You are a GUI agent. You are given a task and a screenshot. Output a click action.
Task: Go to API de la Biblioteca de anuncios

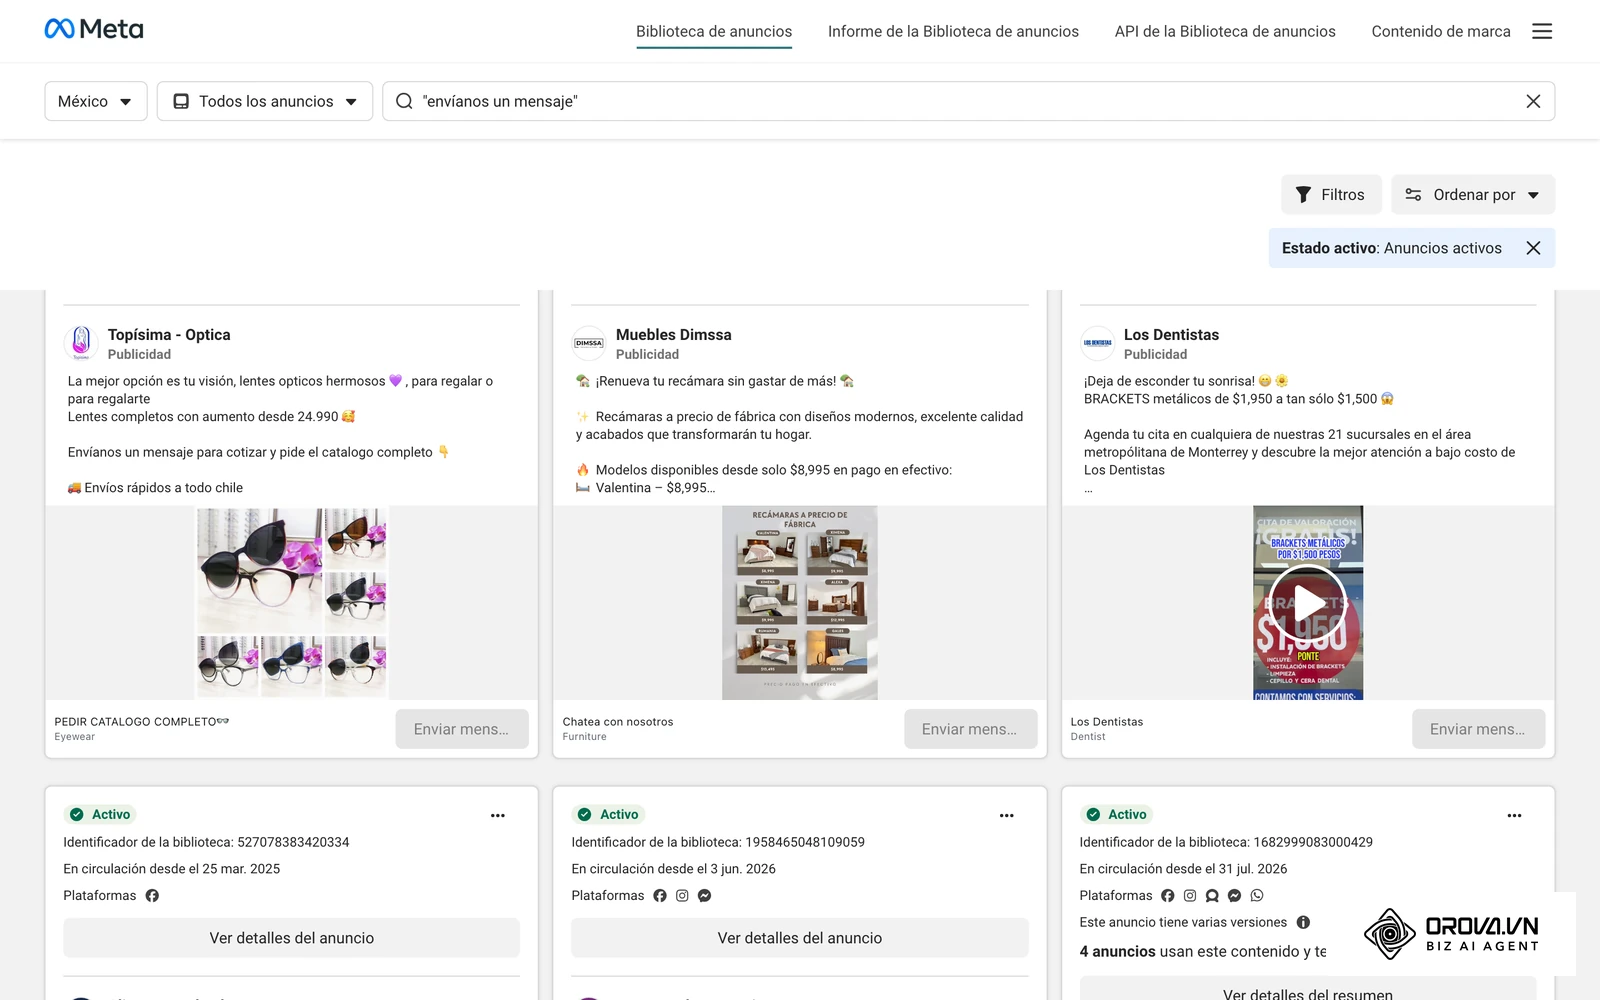click(1225, 31)
